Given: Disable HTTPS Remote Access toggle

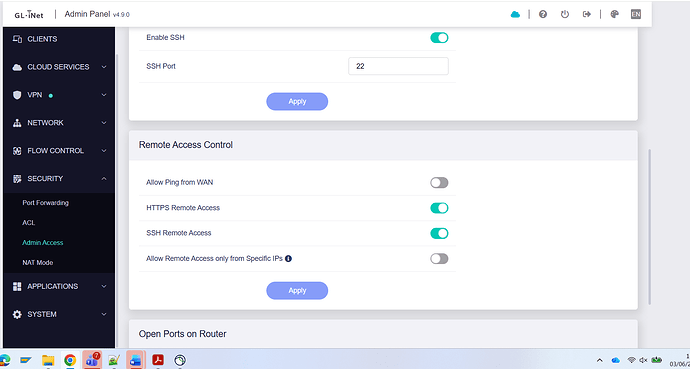Looking at the screenshot, I should pyautogui.click(x=439, y=208).
